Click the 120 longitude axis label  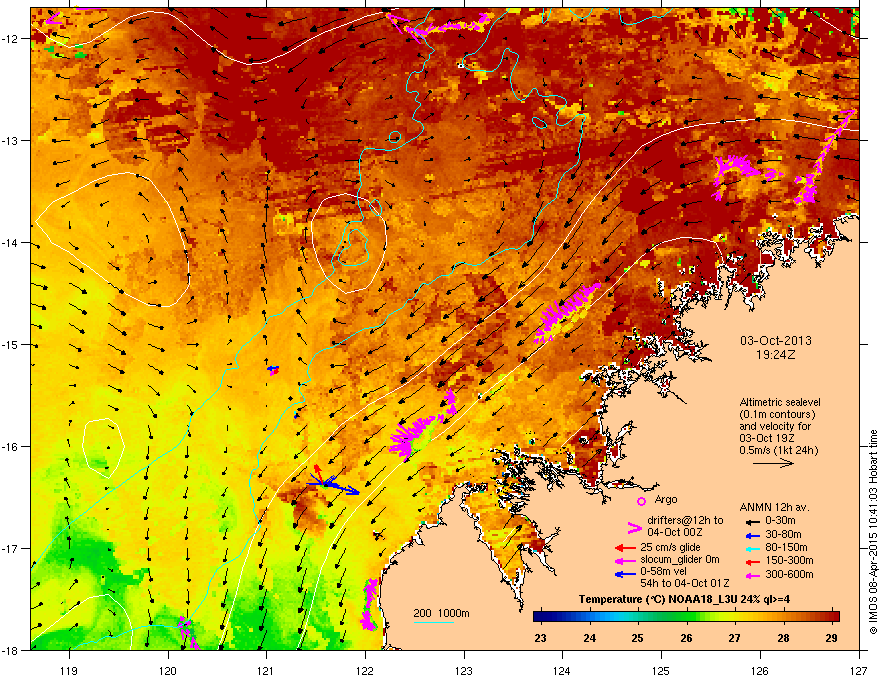(x=168, y=670)
